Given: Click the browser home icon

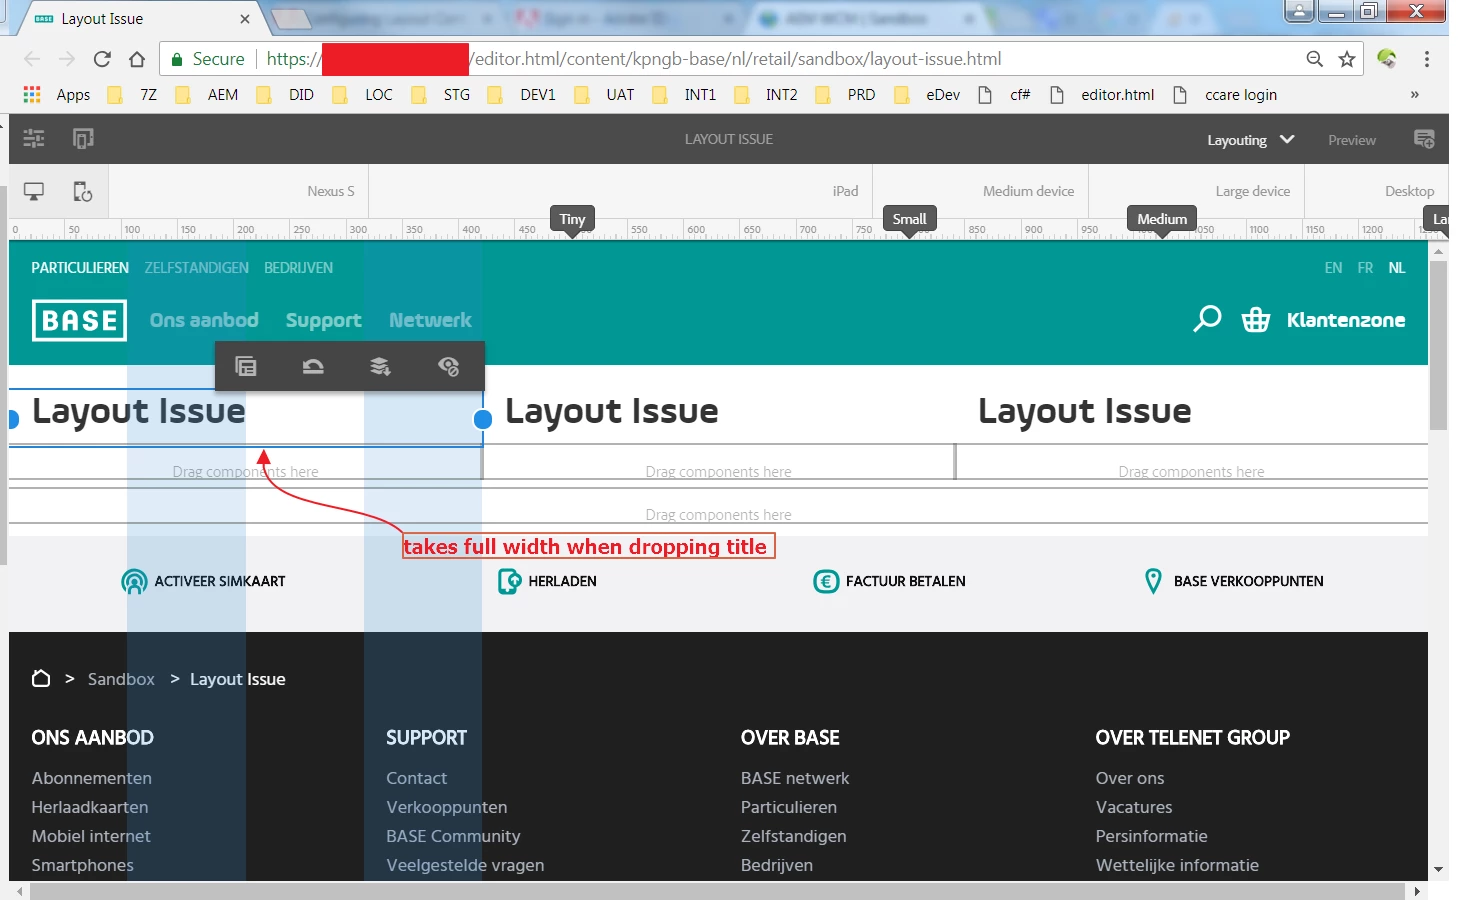Looking at the screenshot, I should [137, 59].
